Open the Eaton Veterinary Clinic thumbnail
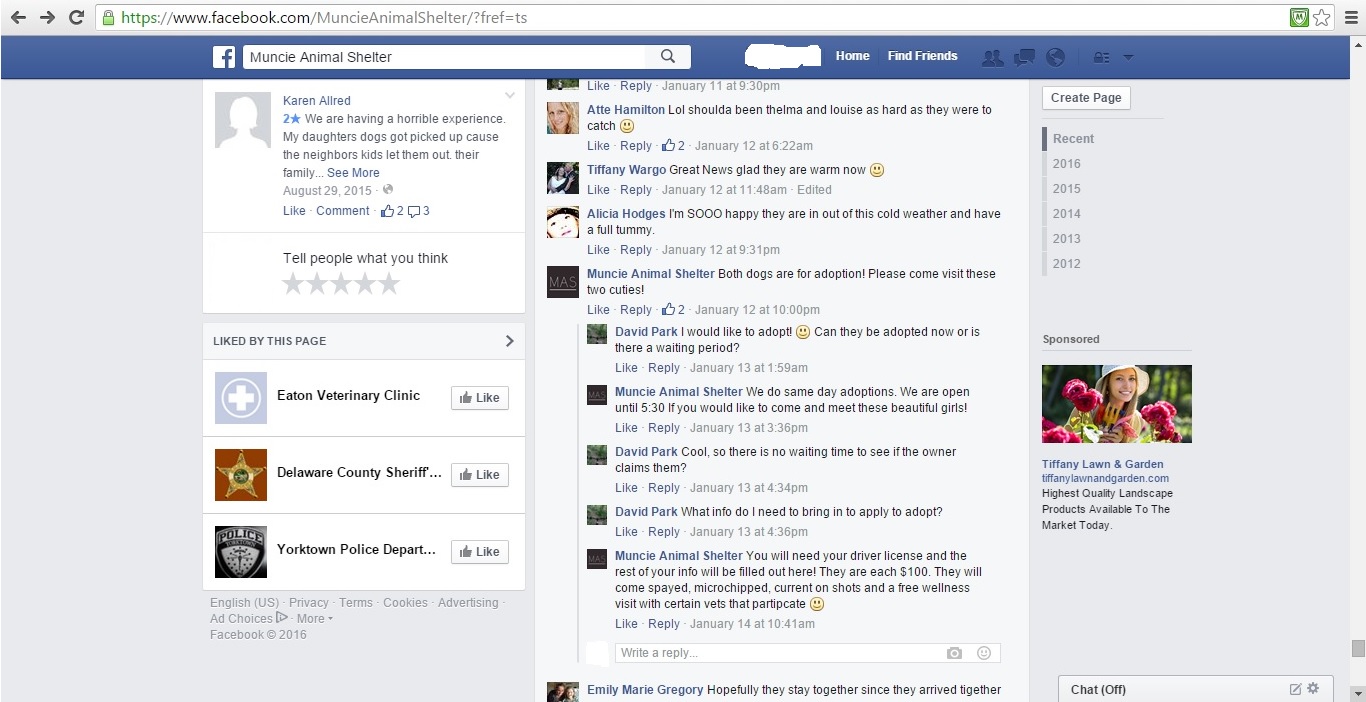The height and width of the screenshot is (702, 1366). (241, 398)
